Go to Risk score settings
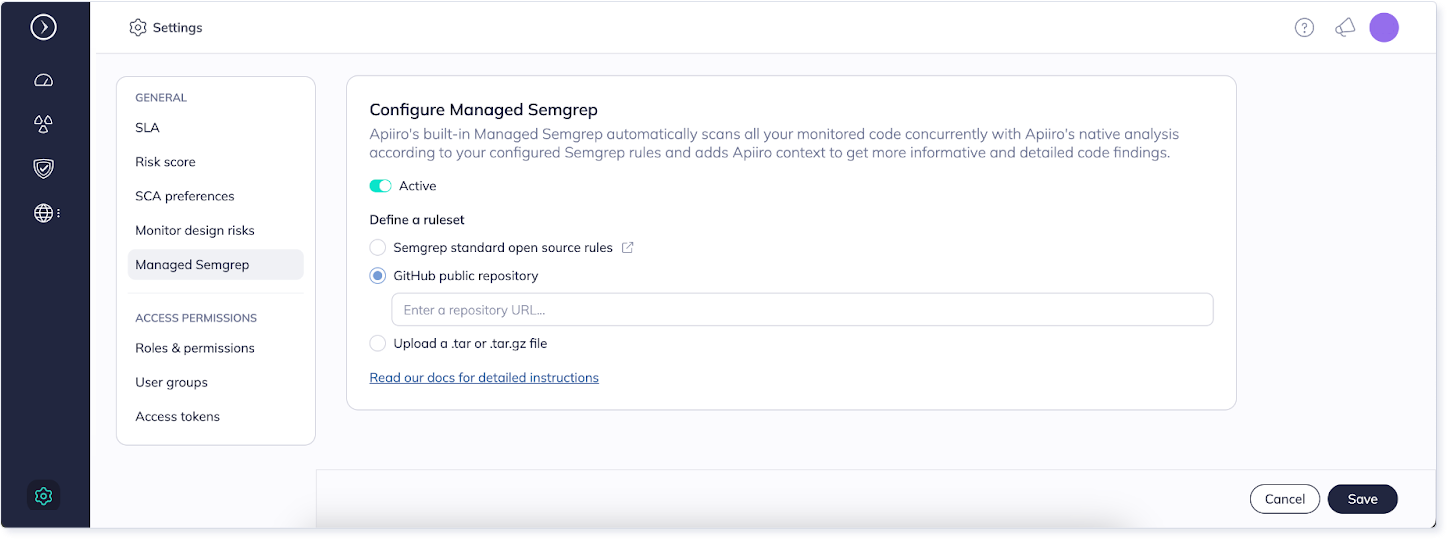 (x=165, y=162)
